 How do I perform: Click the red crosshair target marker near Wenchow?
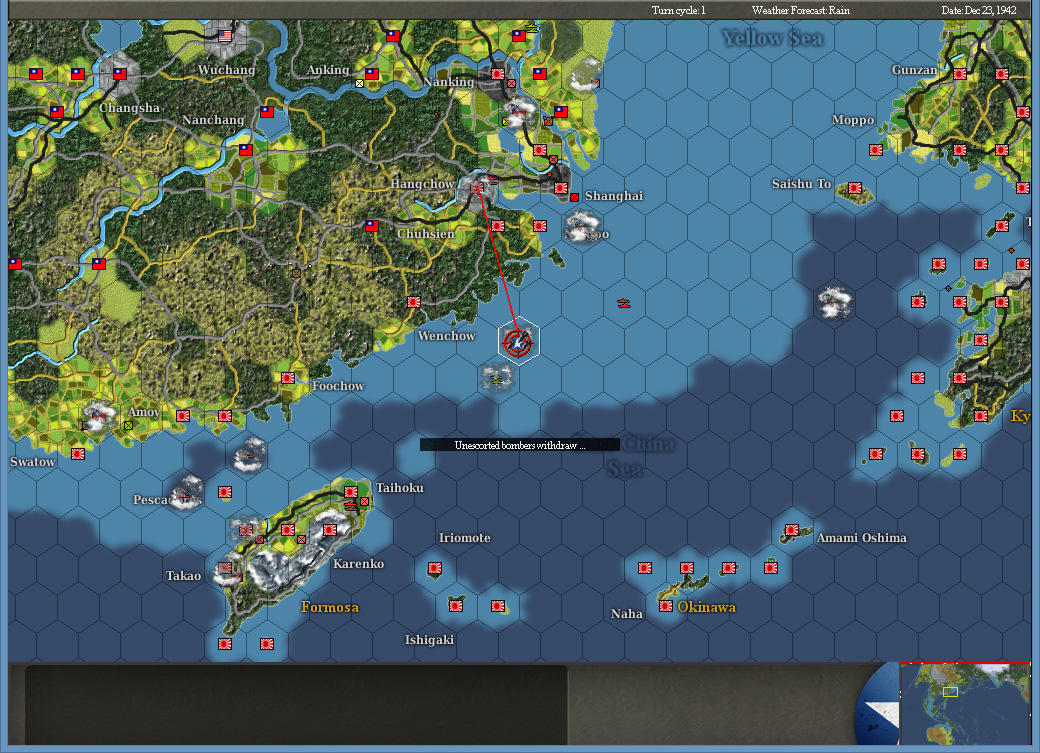pyautogui.click(x=518, y=342)
